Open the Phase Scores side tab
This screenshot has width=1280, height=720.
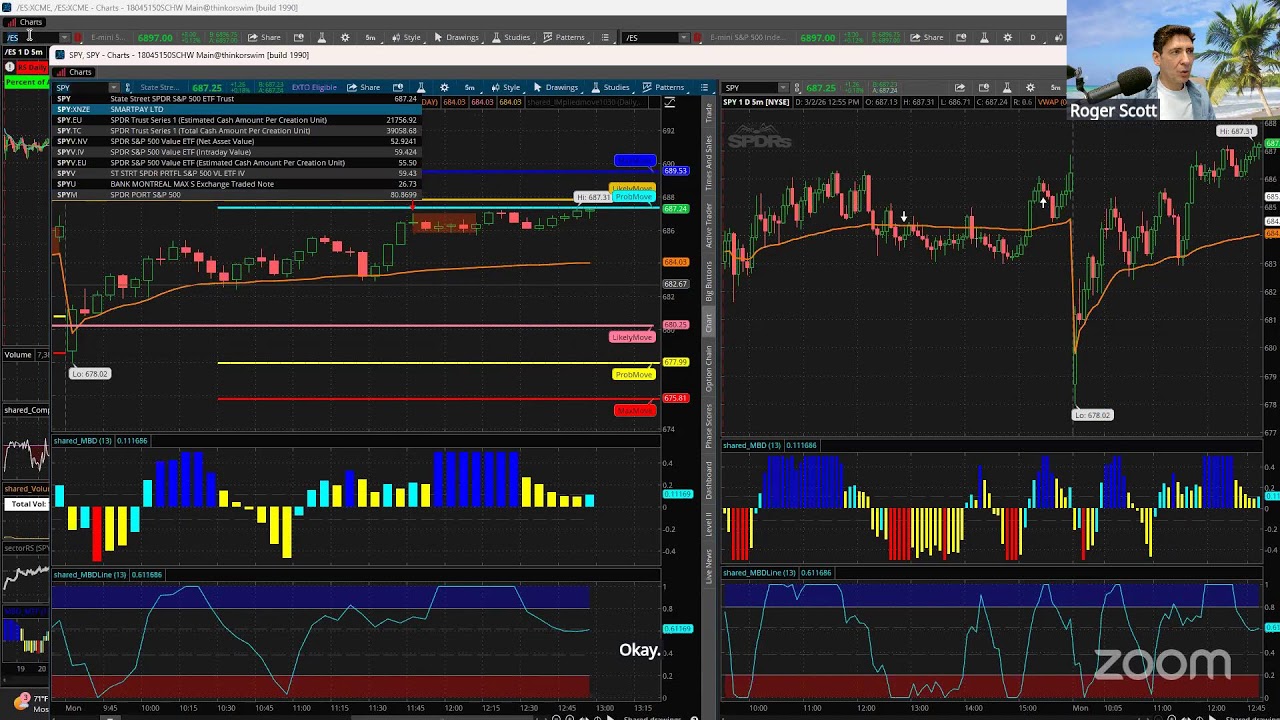pyautogui.click(x=709, y=427)
